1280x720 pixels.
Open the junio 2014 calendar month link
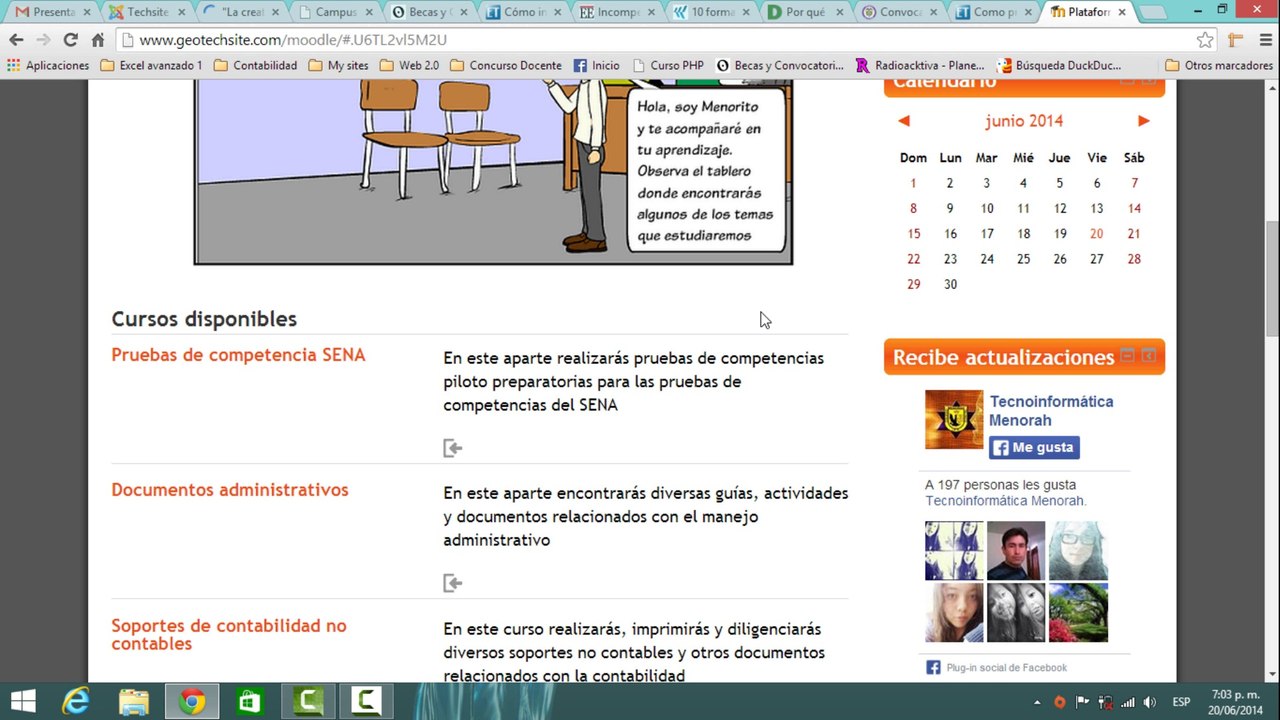tap(1024, 121)
